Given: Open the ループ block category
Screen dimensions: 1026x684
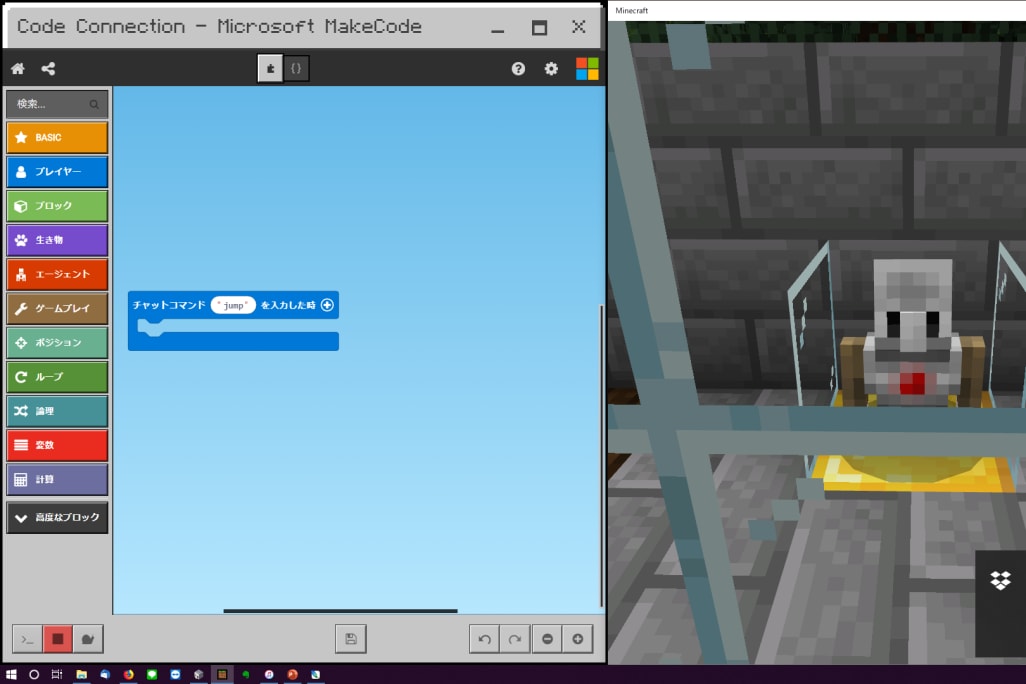Looking at the screenshot, I should [57, 377].
